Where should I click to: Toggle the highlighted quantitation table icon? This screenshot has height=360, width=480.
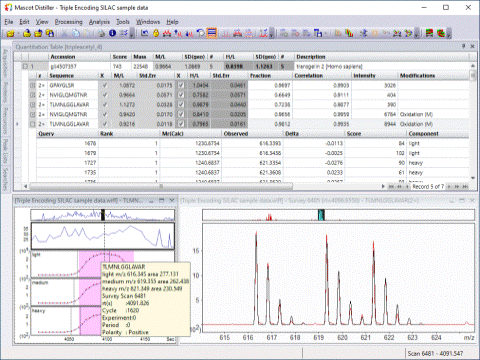pos(212,33)
